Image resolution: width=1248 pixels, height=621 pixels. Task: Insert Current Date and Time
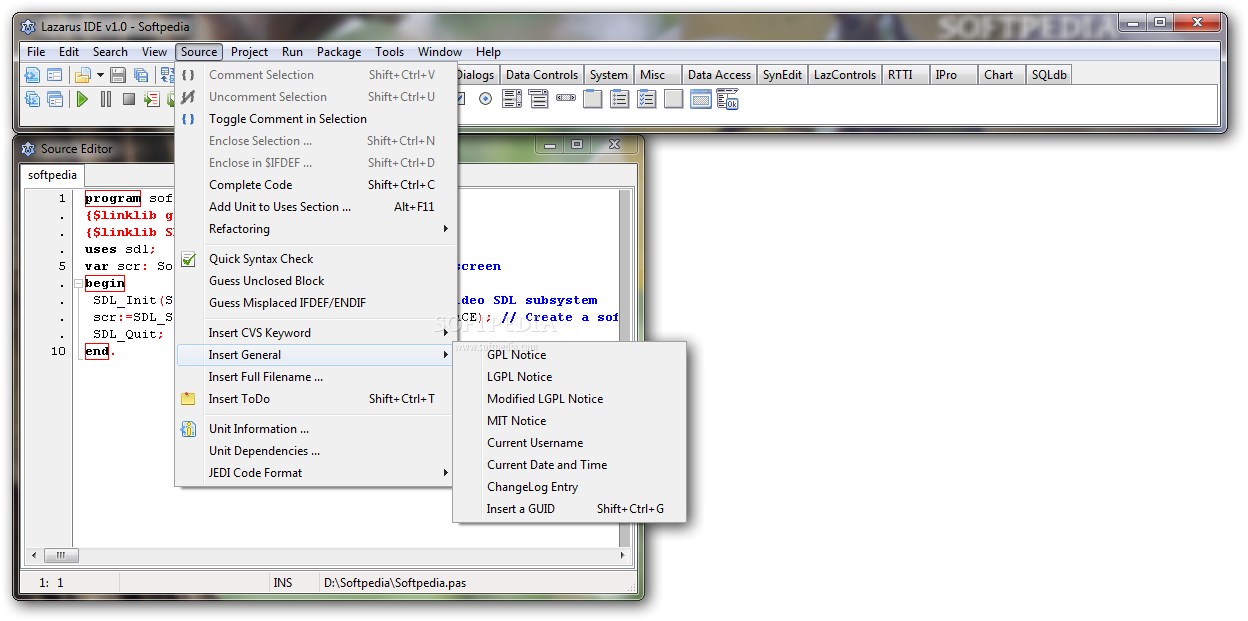coord(570,465)
